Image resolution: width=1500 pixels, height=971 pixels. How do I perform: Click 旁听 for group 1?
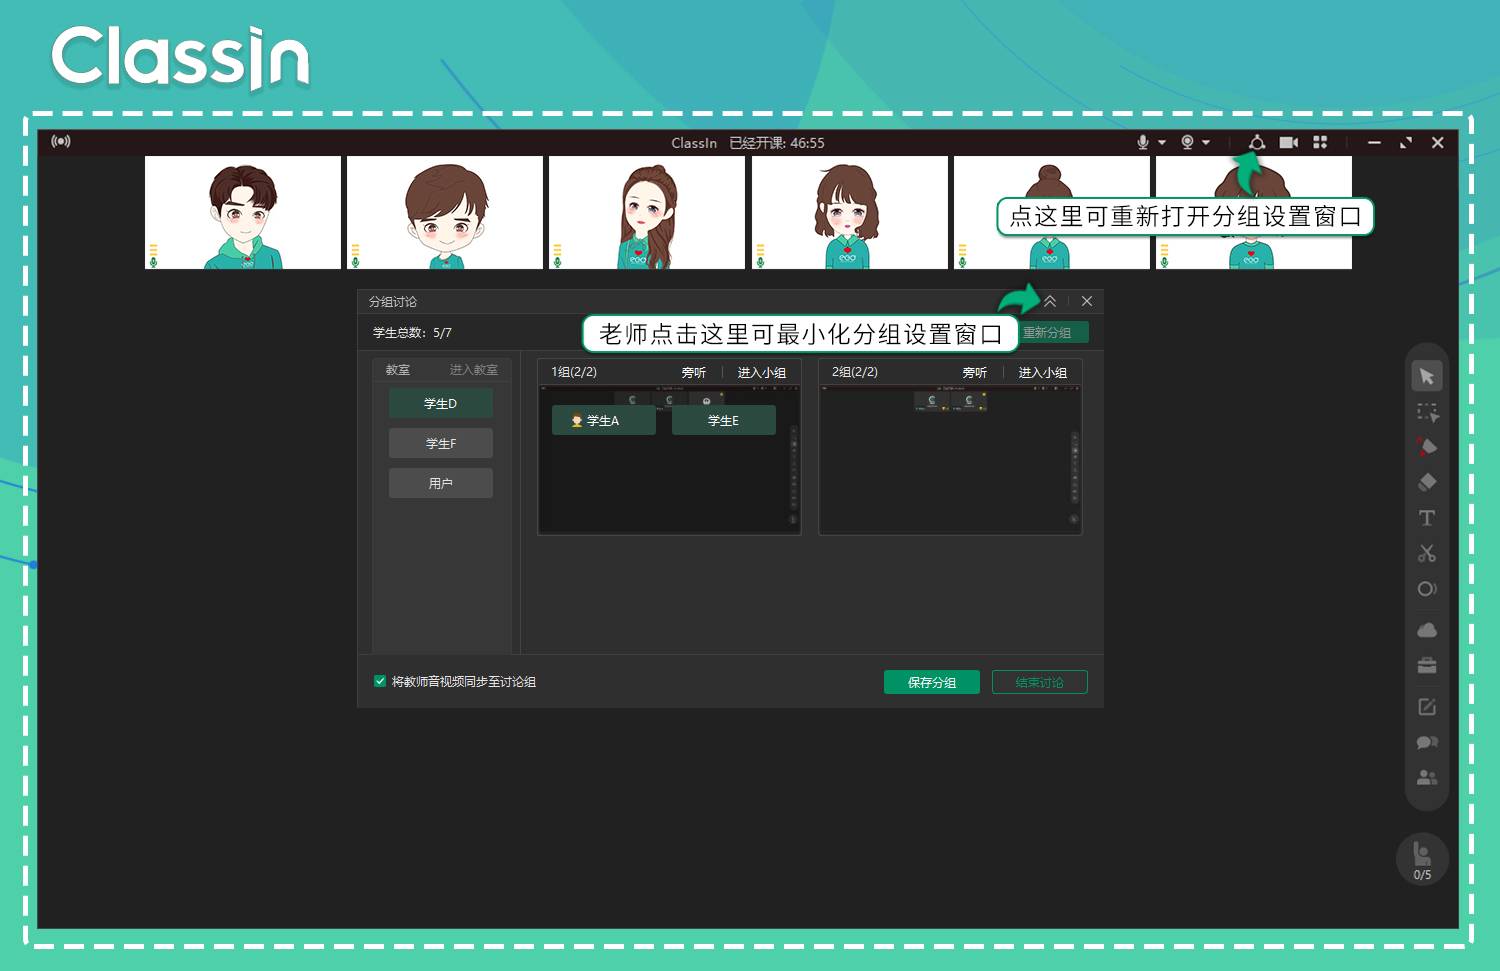(x=694, y=372)
